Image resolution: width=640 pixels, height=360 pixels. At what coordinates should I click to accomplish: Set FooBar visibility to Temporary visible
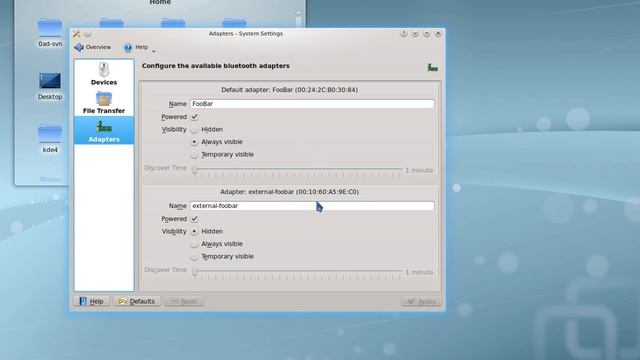[x=194, y=155]
